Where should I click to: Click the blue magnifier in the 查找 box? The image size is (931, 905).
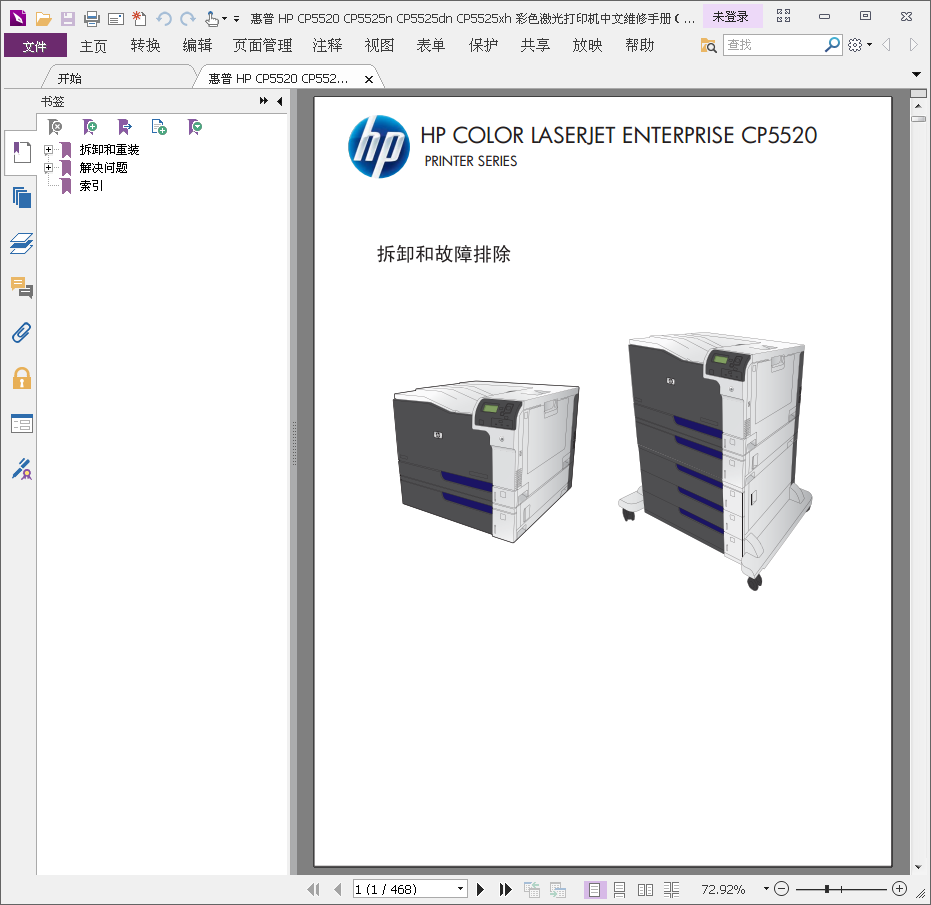[x=832, y=45]
